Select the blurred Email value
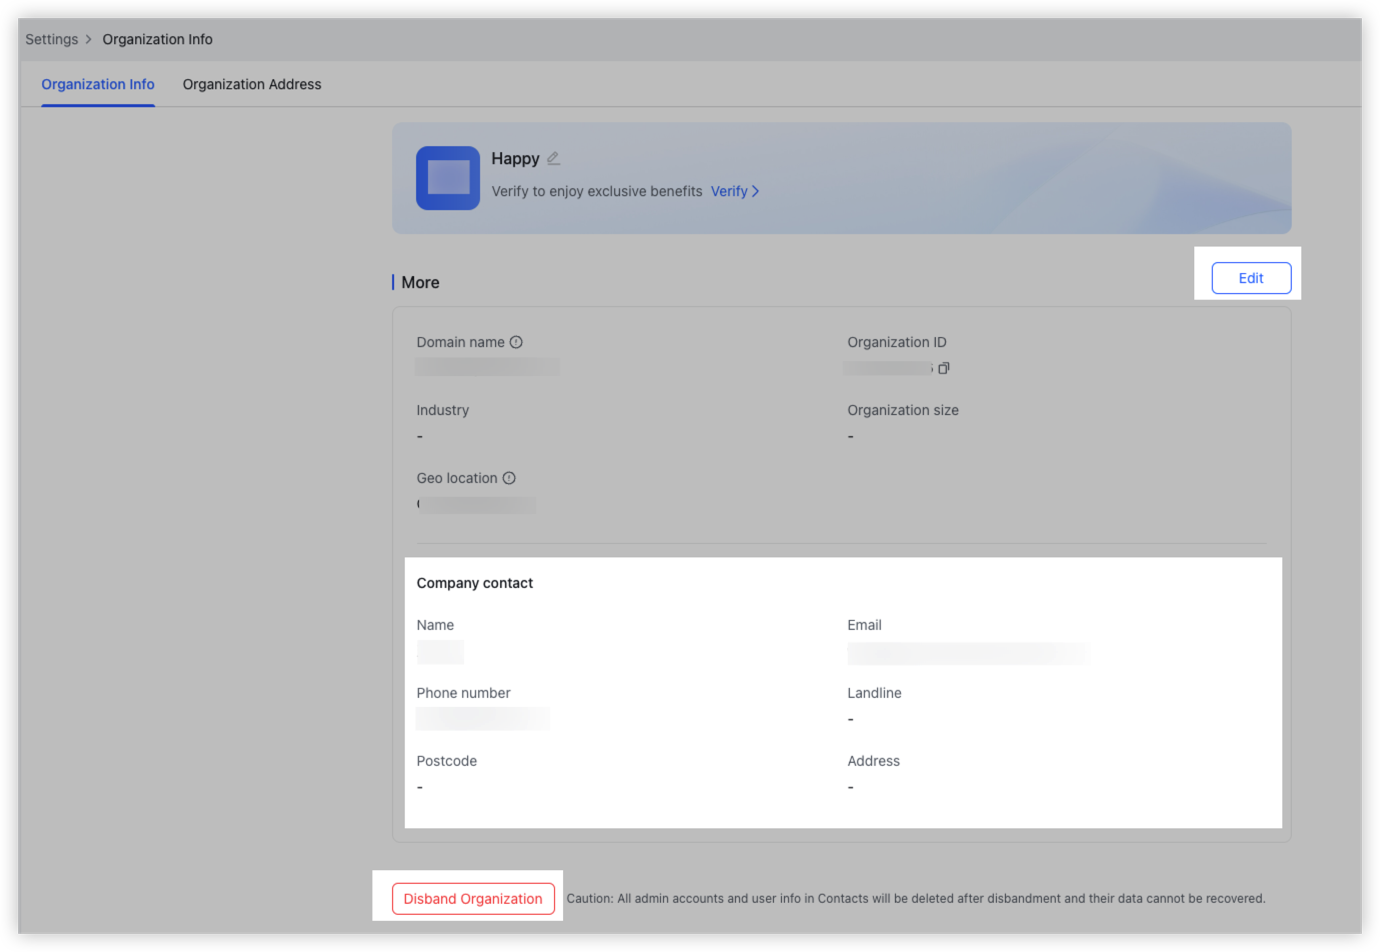This screenshot has height=952, width=1380. coord(967,653)
